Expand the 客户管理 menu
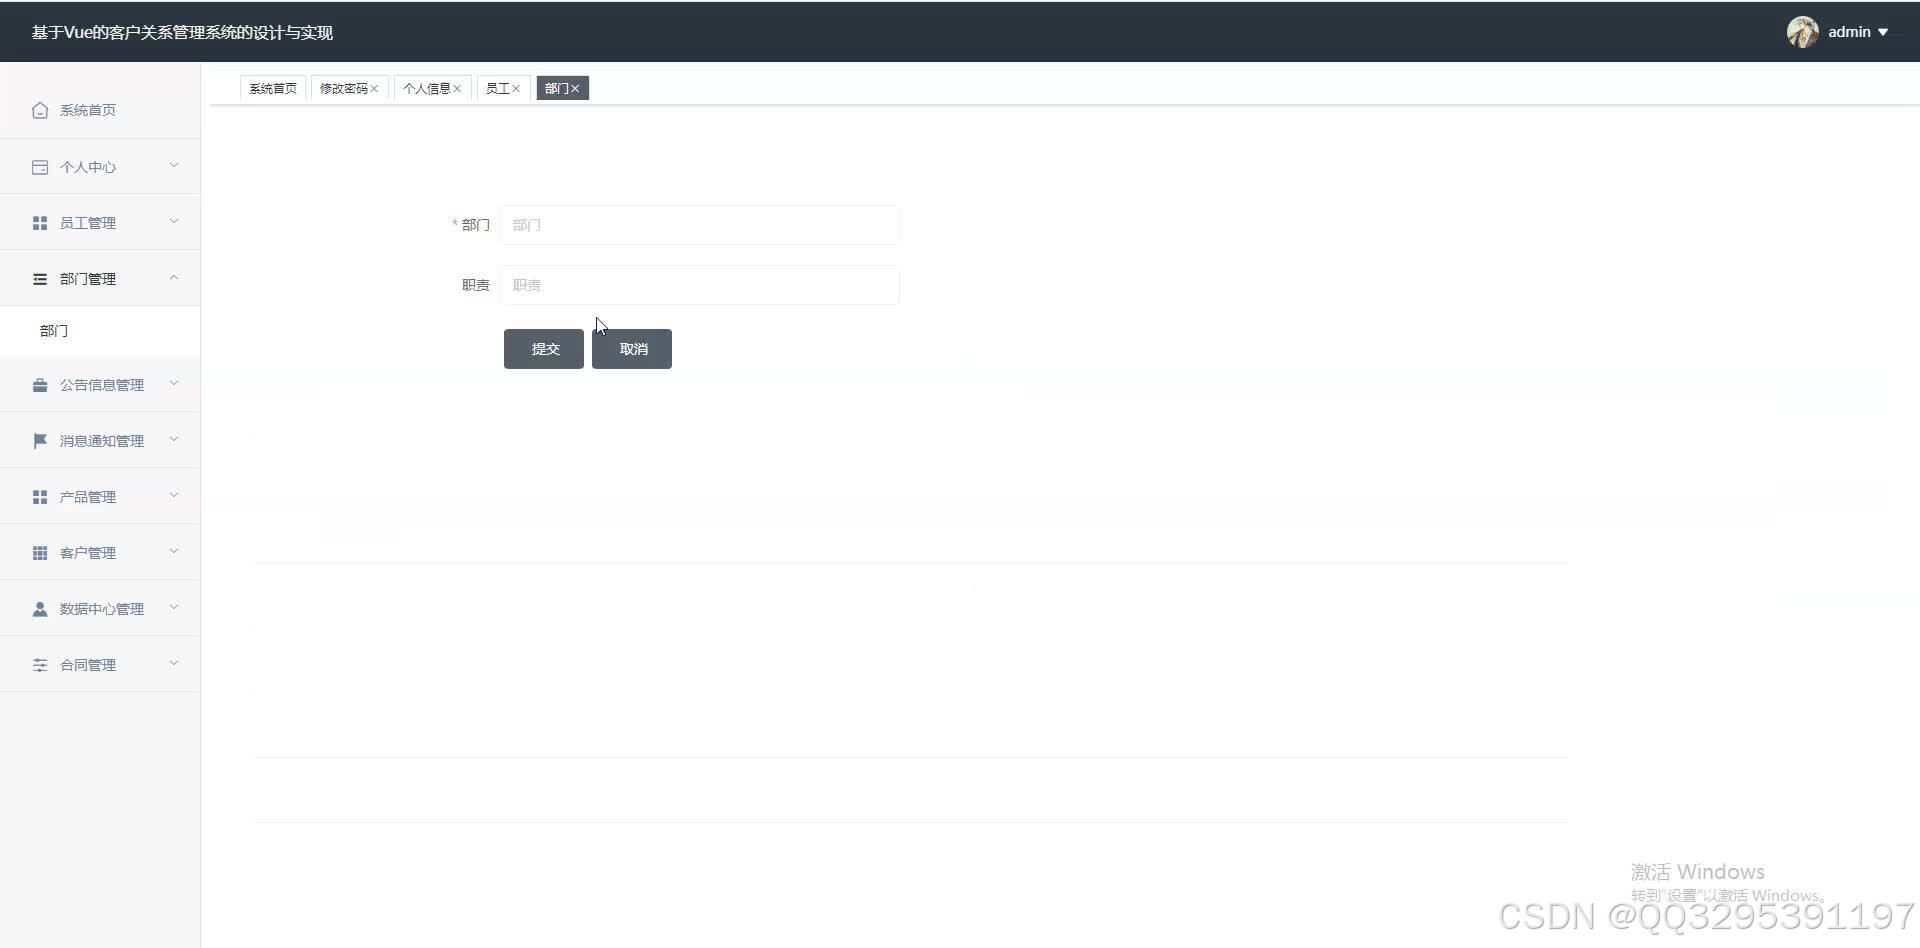This screenshot has width=1920, height=948. 100,552
